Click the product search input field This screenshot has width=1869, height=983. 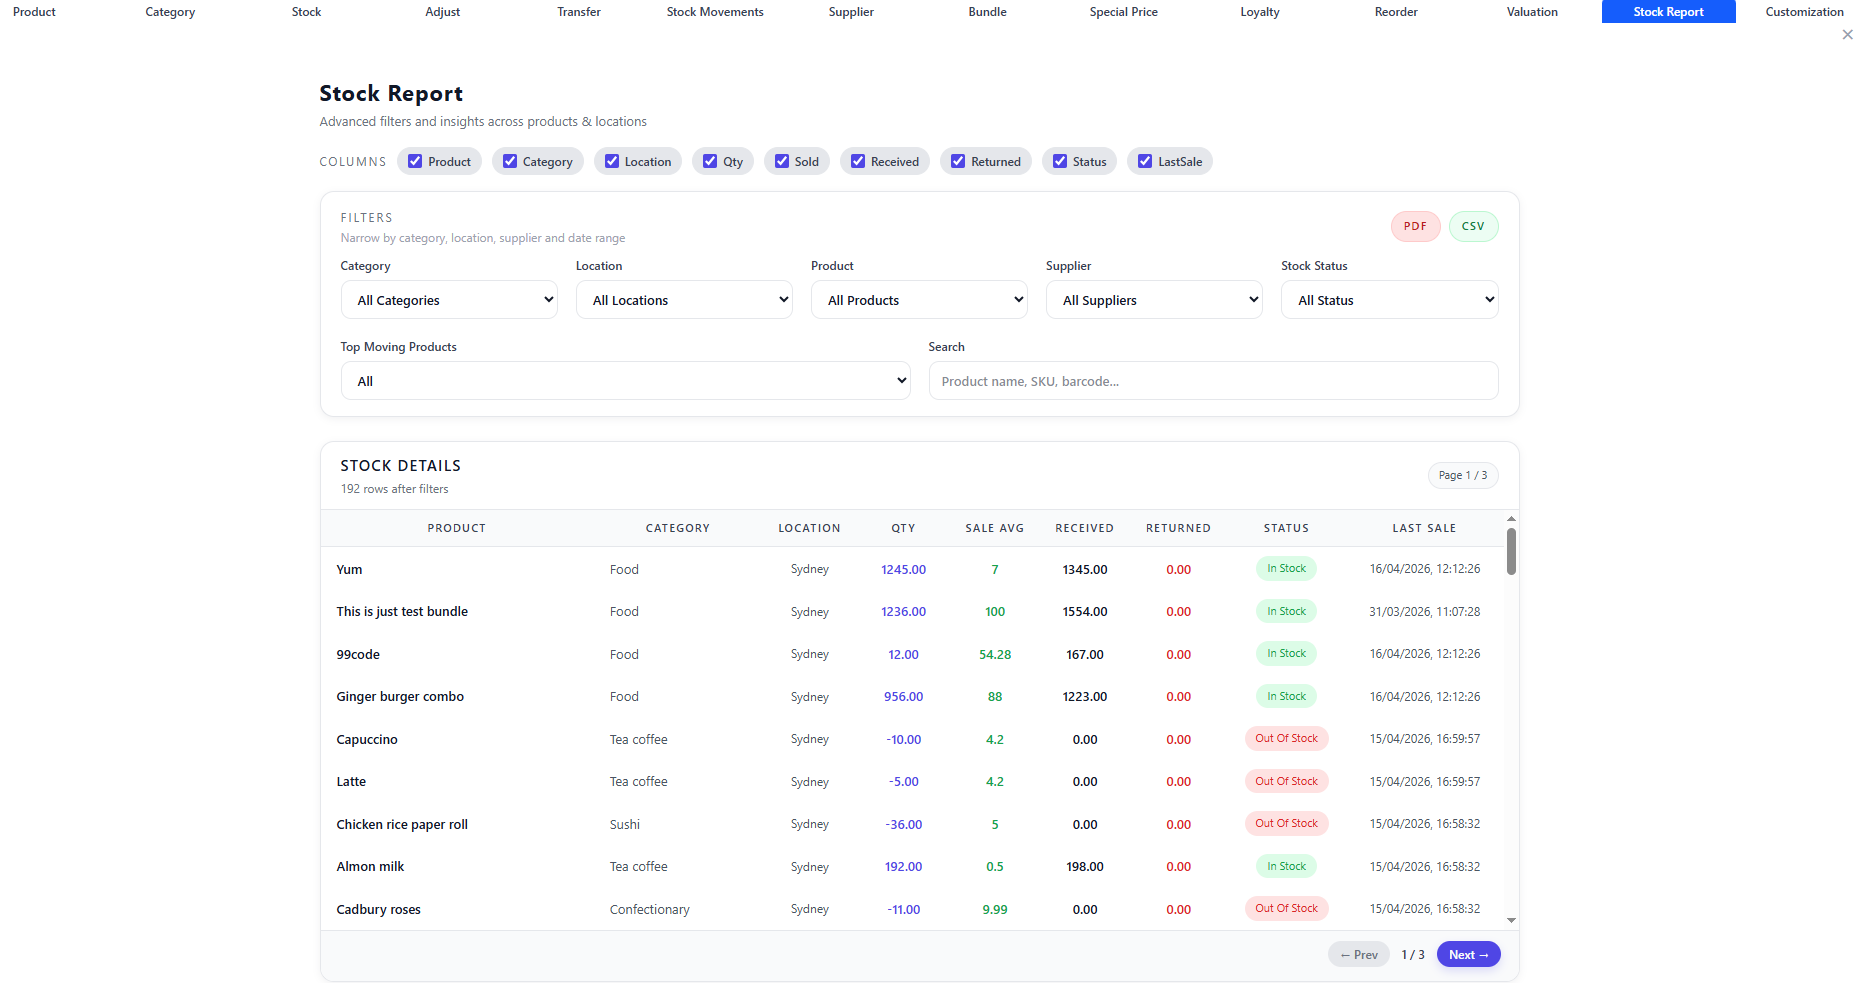click(x=1213, y=381)
